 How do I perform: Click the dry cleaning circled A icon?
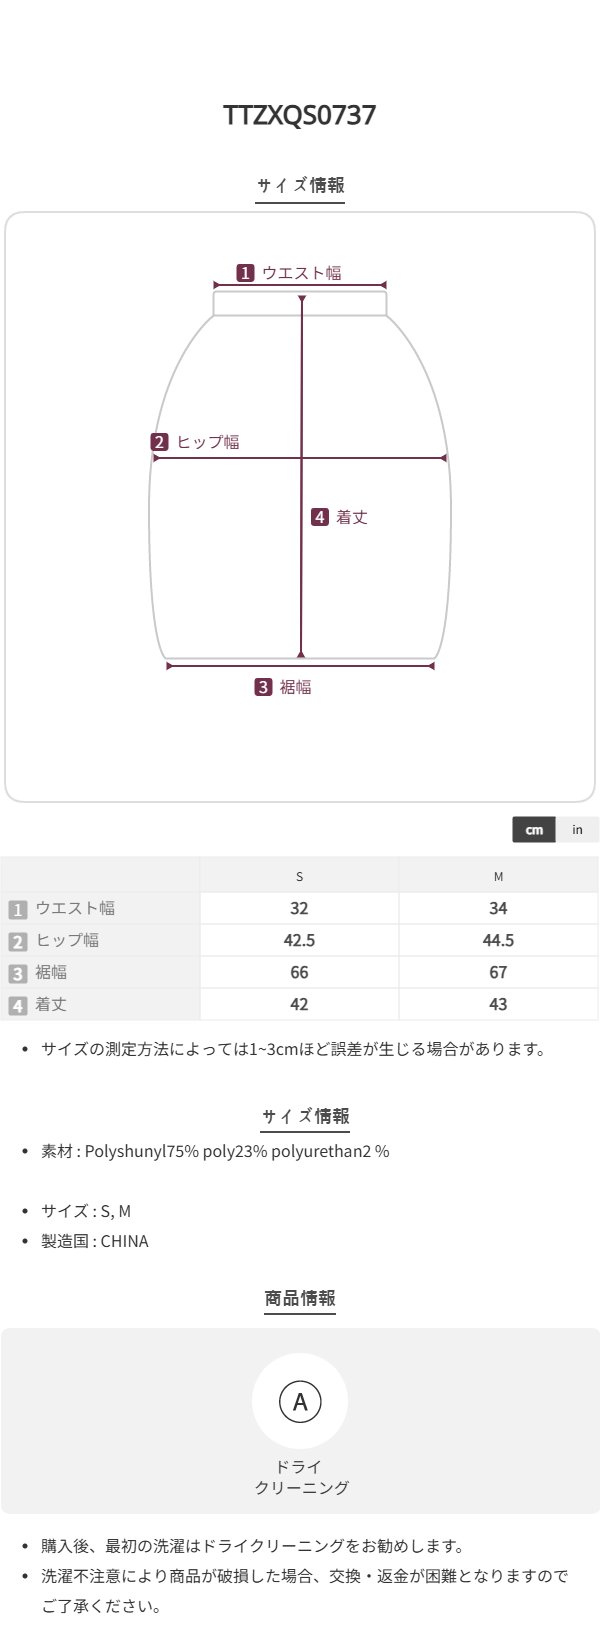coord(300,1401)
